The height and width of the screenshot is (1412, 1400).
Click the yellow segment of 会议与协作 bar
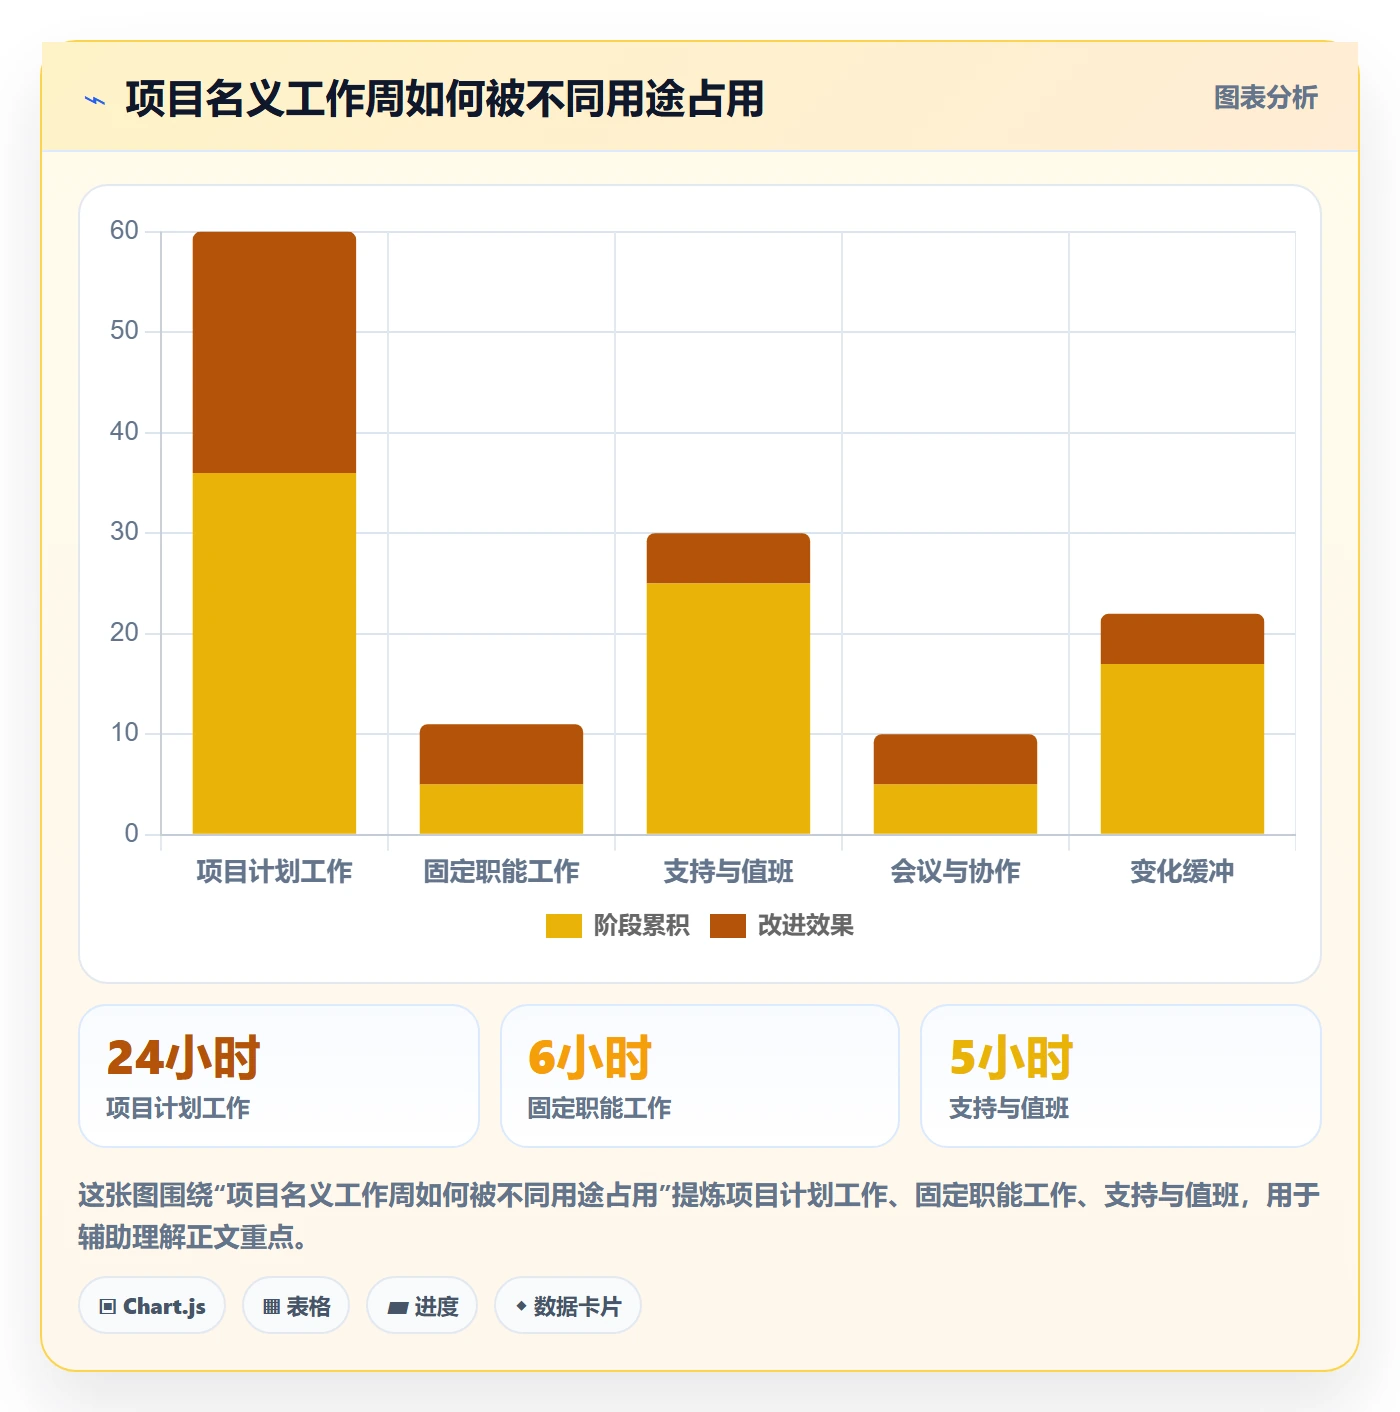pos(955,809)
